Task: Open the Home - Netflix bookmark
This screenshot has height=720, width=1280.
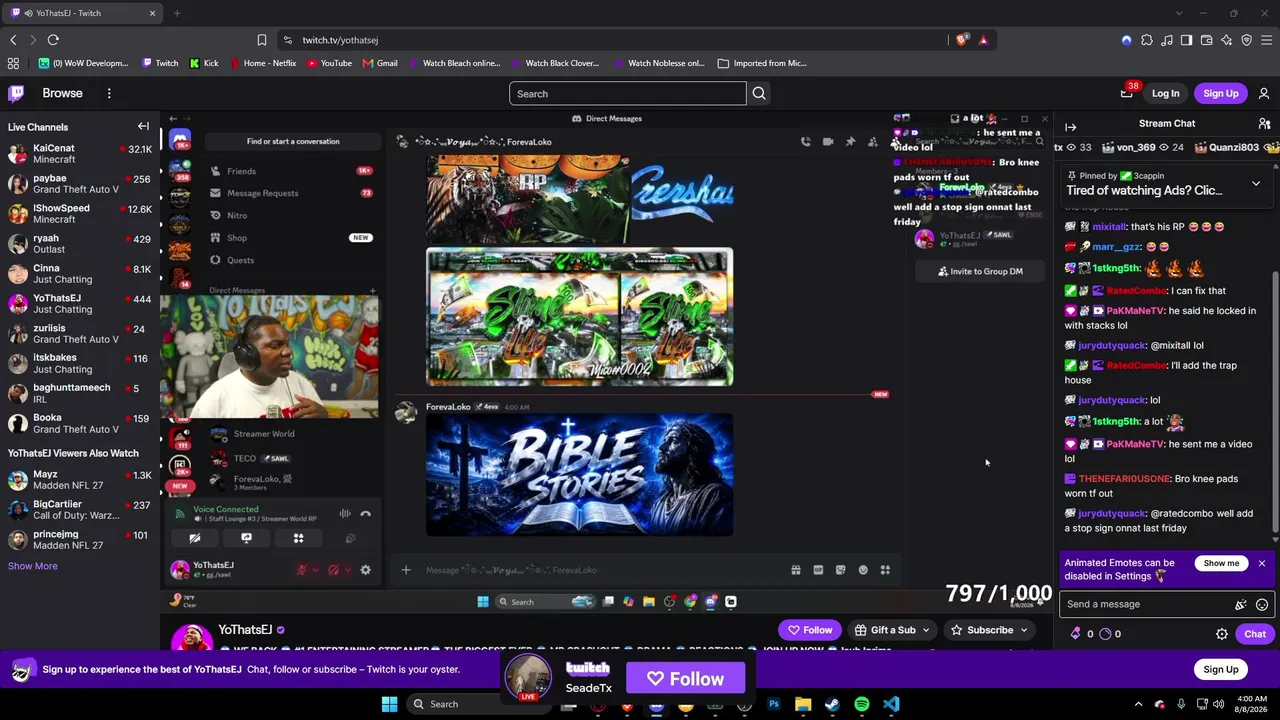Action: (x=263, y=63)
